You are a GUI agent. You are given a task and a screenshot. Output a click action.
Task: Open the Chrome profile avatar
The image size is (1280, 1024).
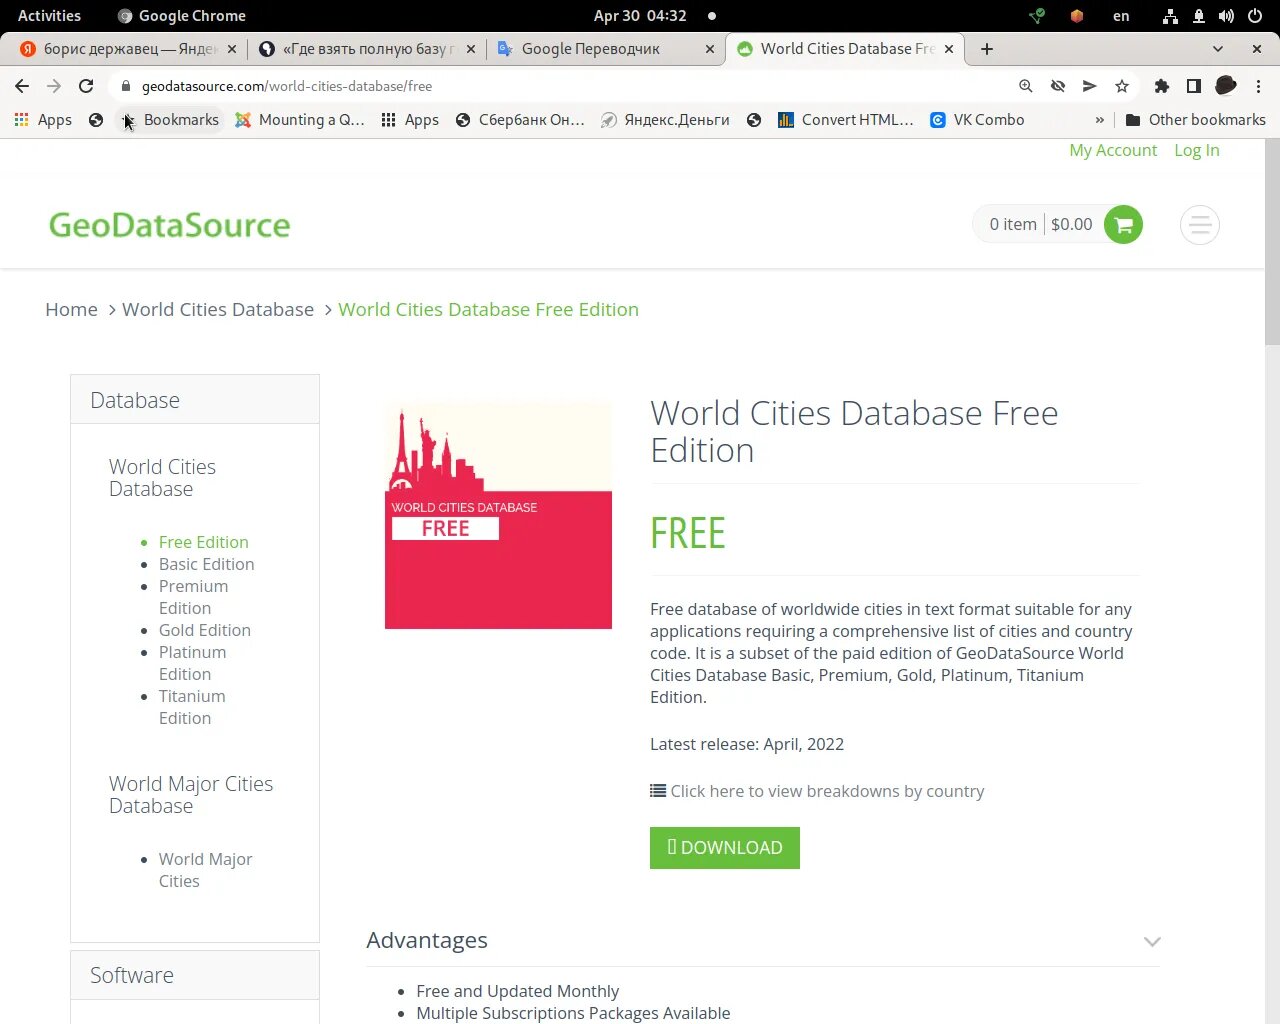1225,86
